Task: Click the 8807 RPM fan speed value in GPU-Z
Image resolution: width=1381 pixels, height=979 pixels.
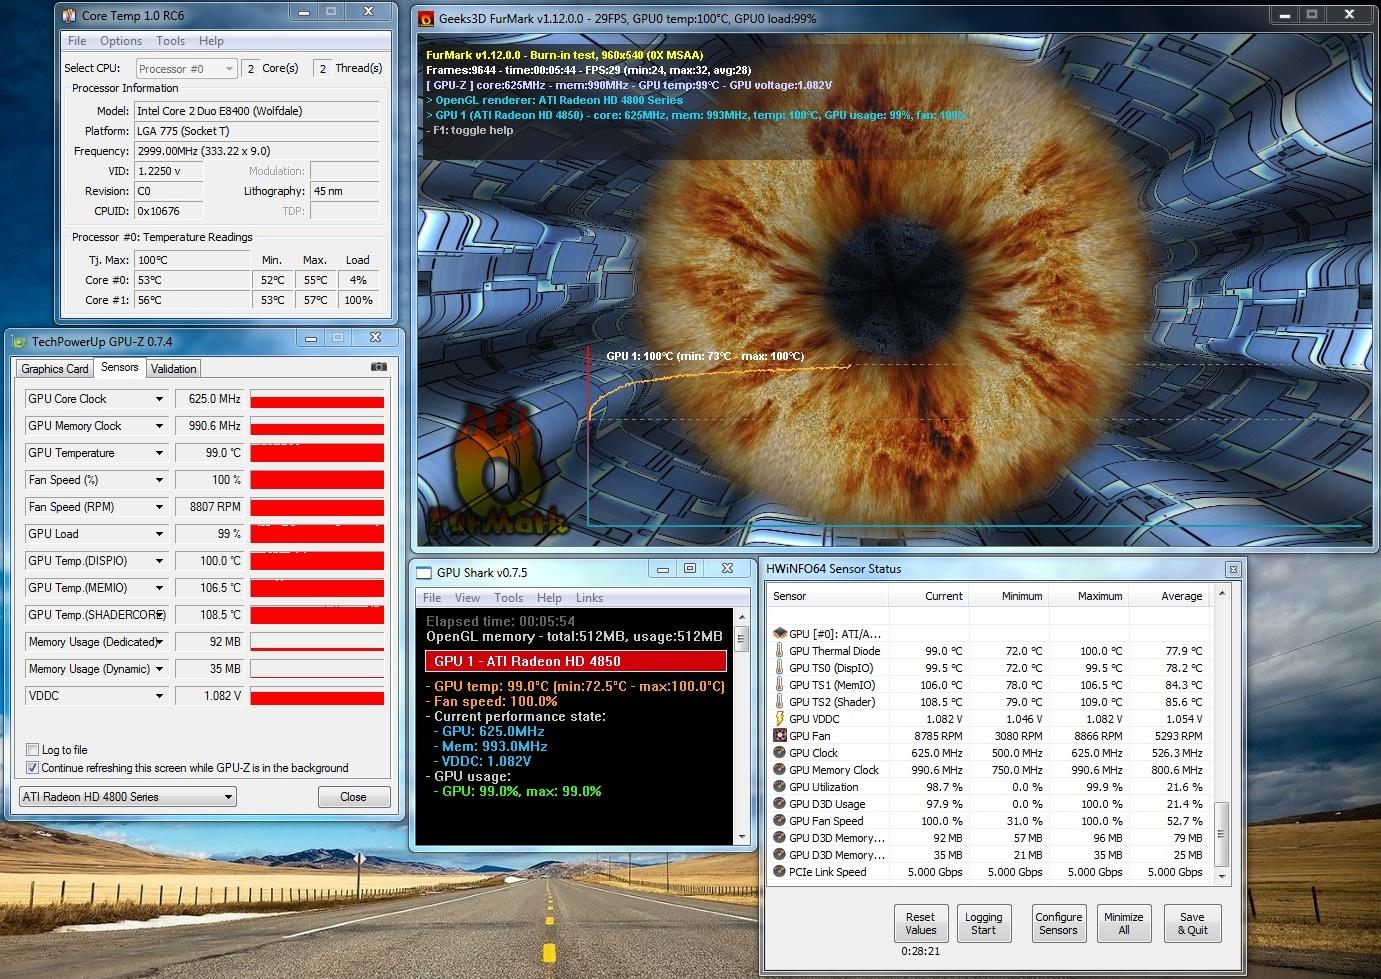Action: 210,507
